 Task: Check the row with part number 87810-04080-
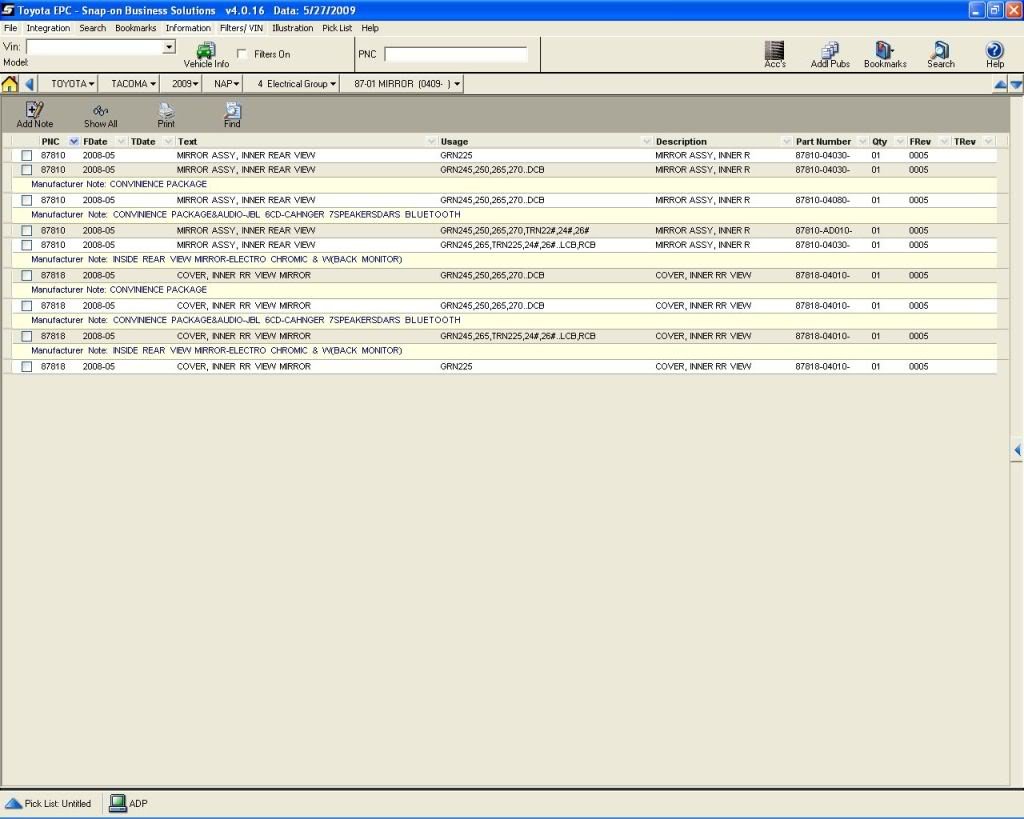(x=26, y=201)
